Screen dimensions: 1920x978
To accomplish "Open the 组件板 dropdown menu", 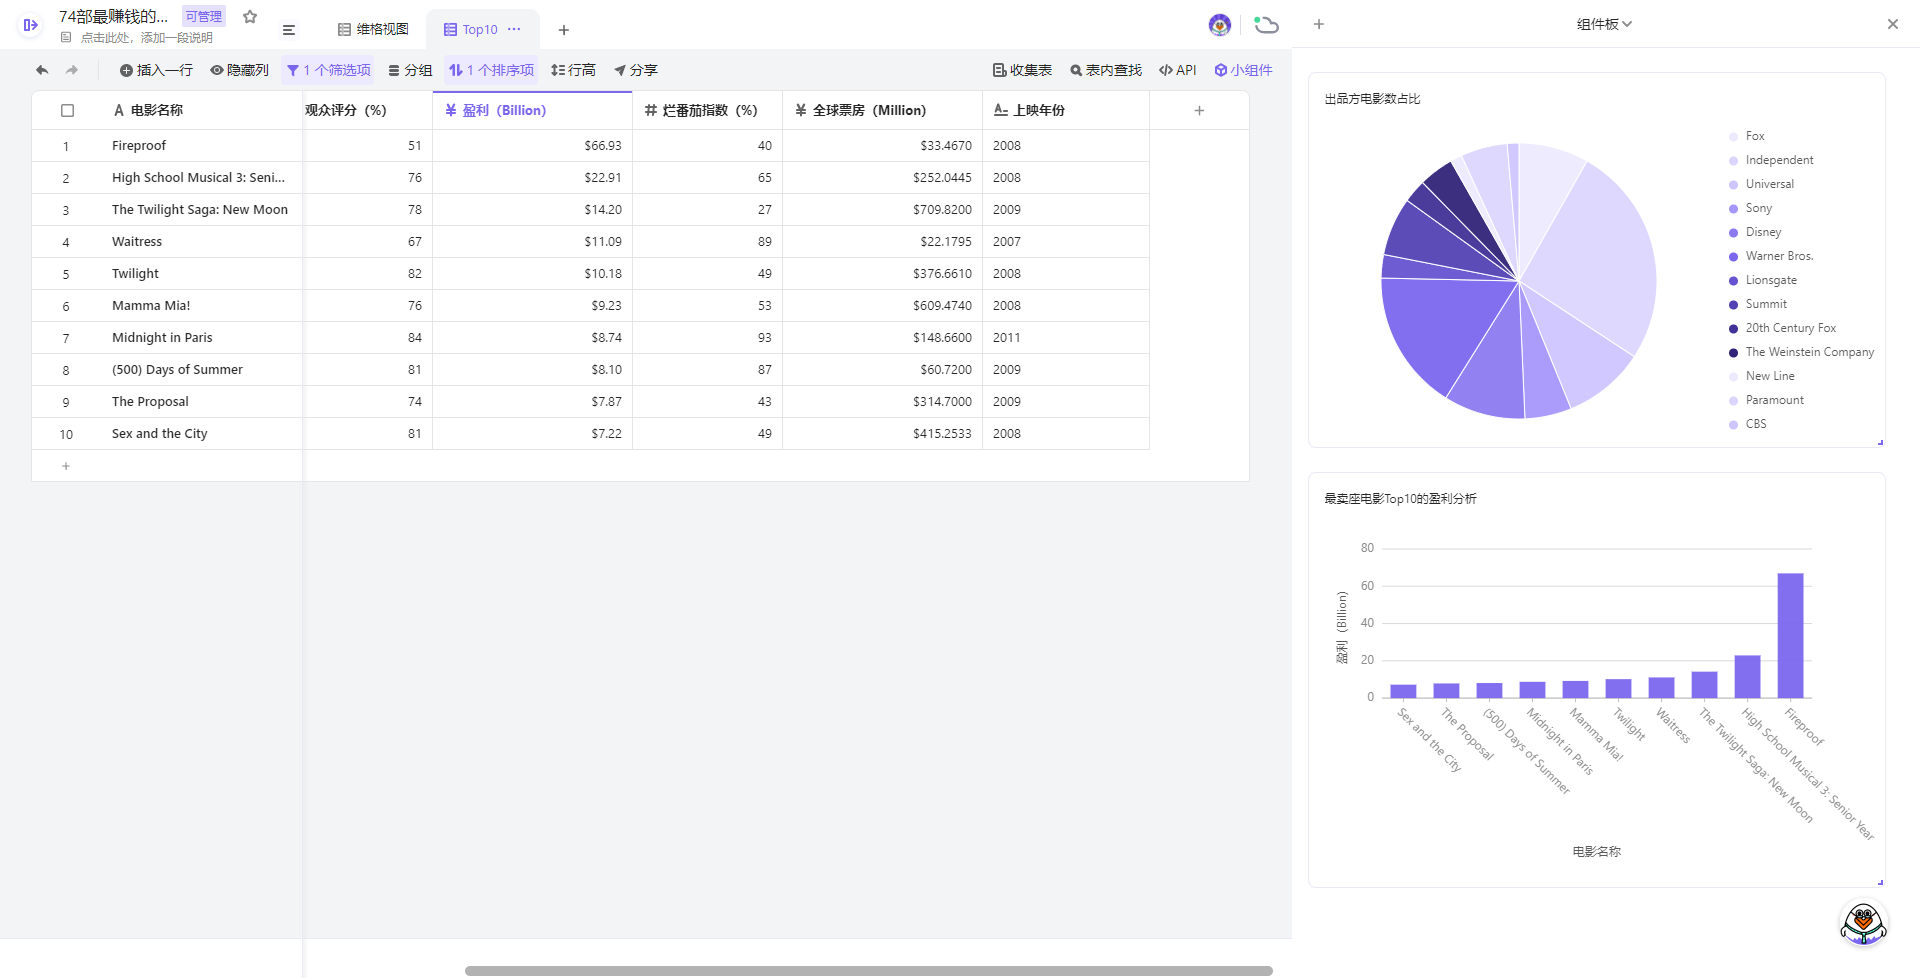I will tap(1603, 23).
